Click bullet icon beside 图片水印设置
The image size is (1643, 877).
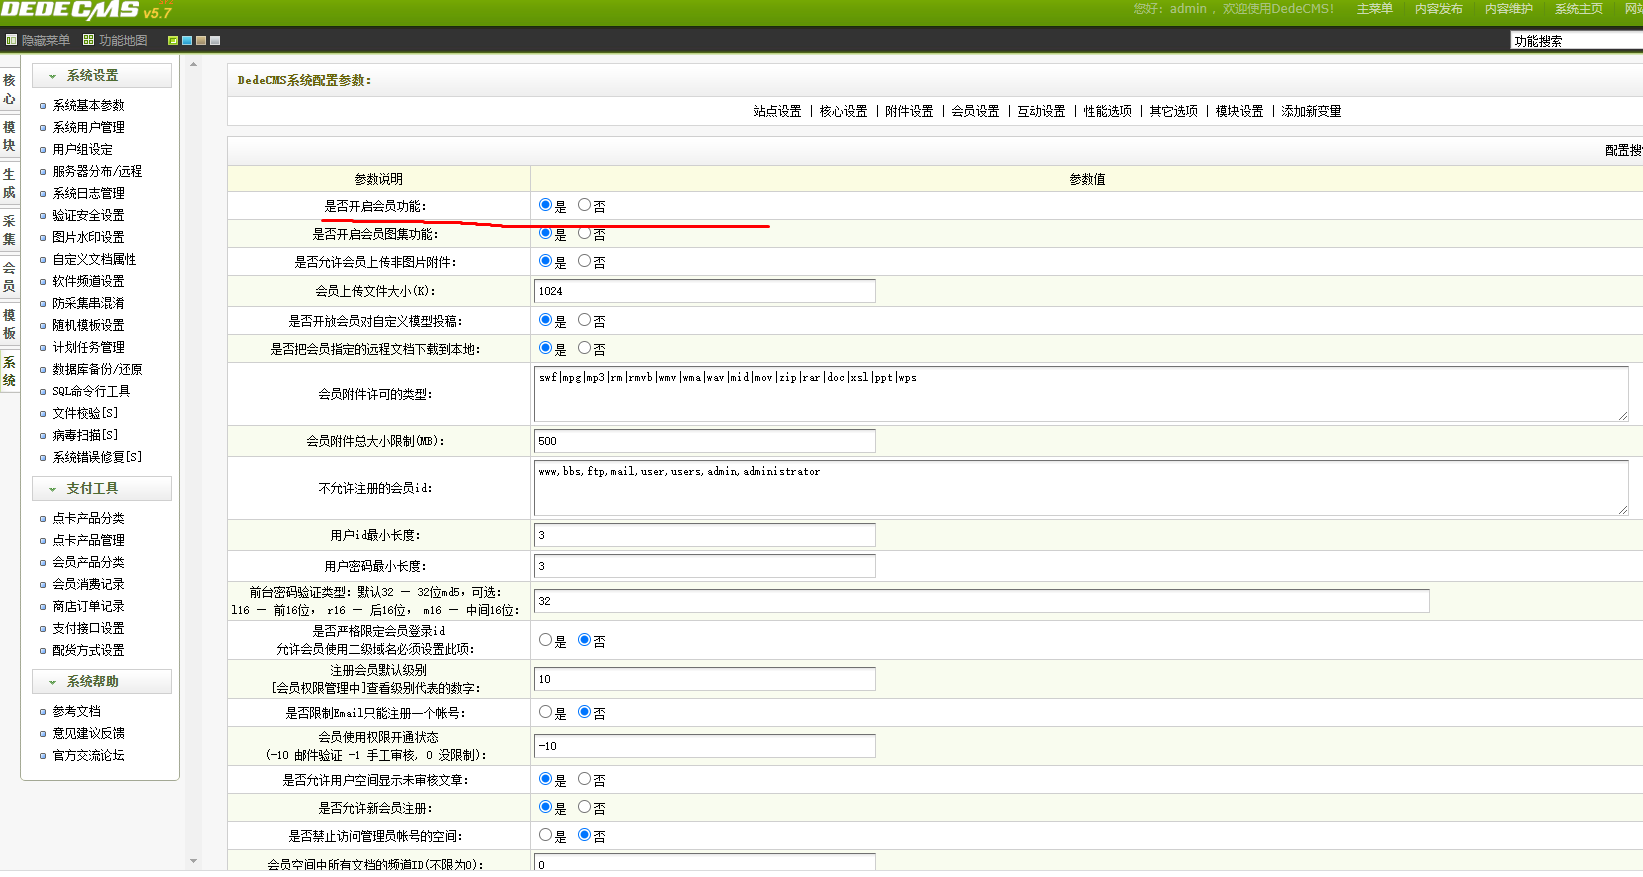[x=43, y=238]
